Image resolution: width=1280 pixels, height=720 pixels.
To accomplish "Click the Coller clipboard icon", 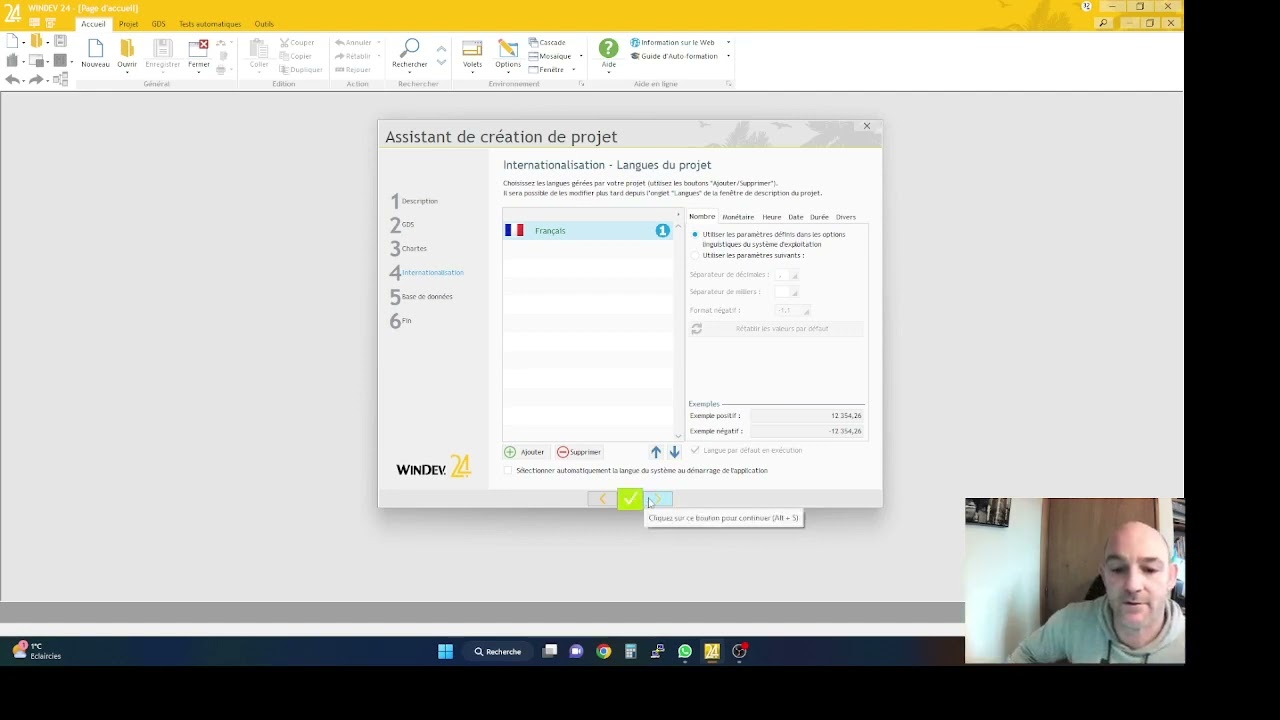I will coord(259,49).
